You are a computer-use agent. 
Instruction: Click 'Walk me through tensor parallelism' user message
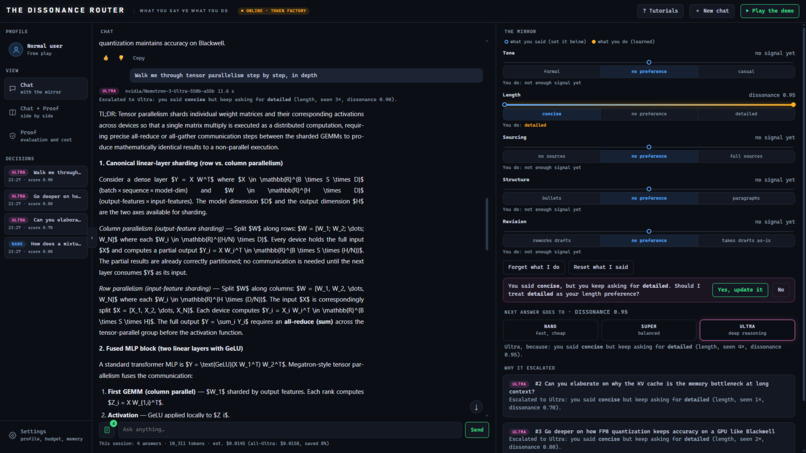pos(306,75)
